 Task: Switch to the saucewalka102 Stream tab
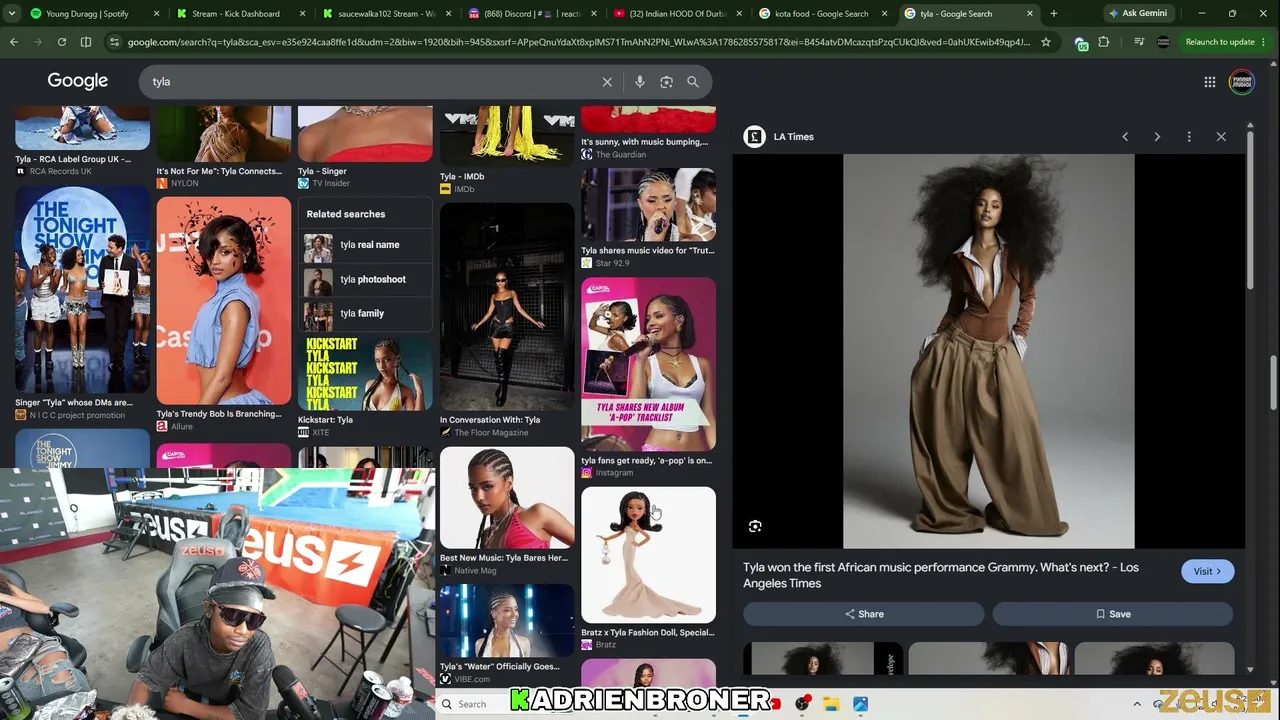point(386,14)
